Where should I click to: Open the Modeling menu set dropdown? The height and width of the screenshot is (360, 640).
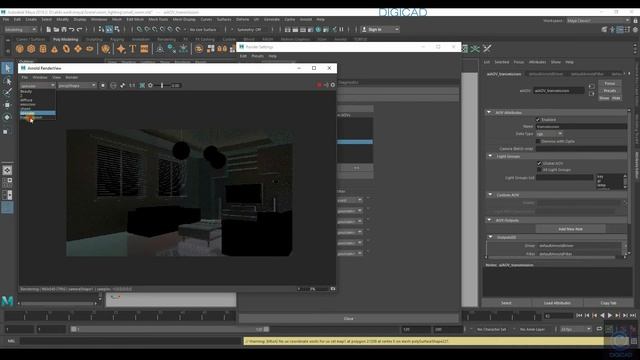pos(20,29)
